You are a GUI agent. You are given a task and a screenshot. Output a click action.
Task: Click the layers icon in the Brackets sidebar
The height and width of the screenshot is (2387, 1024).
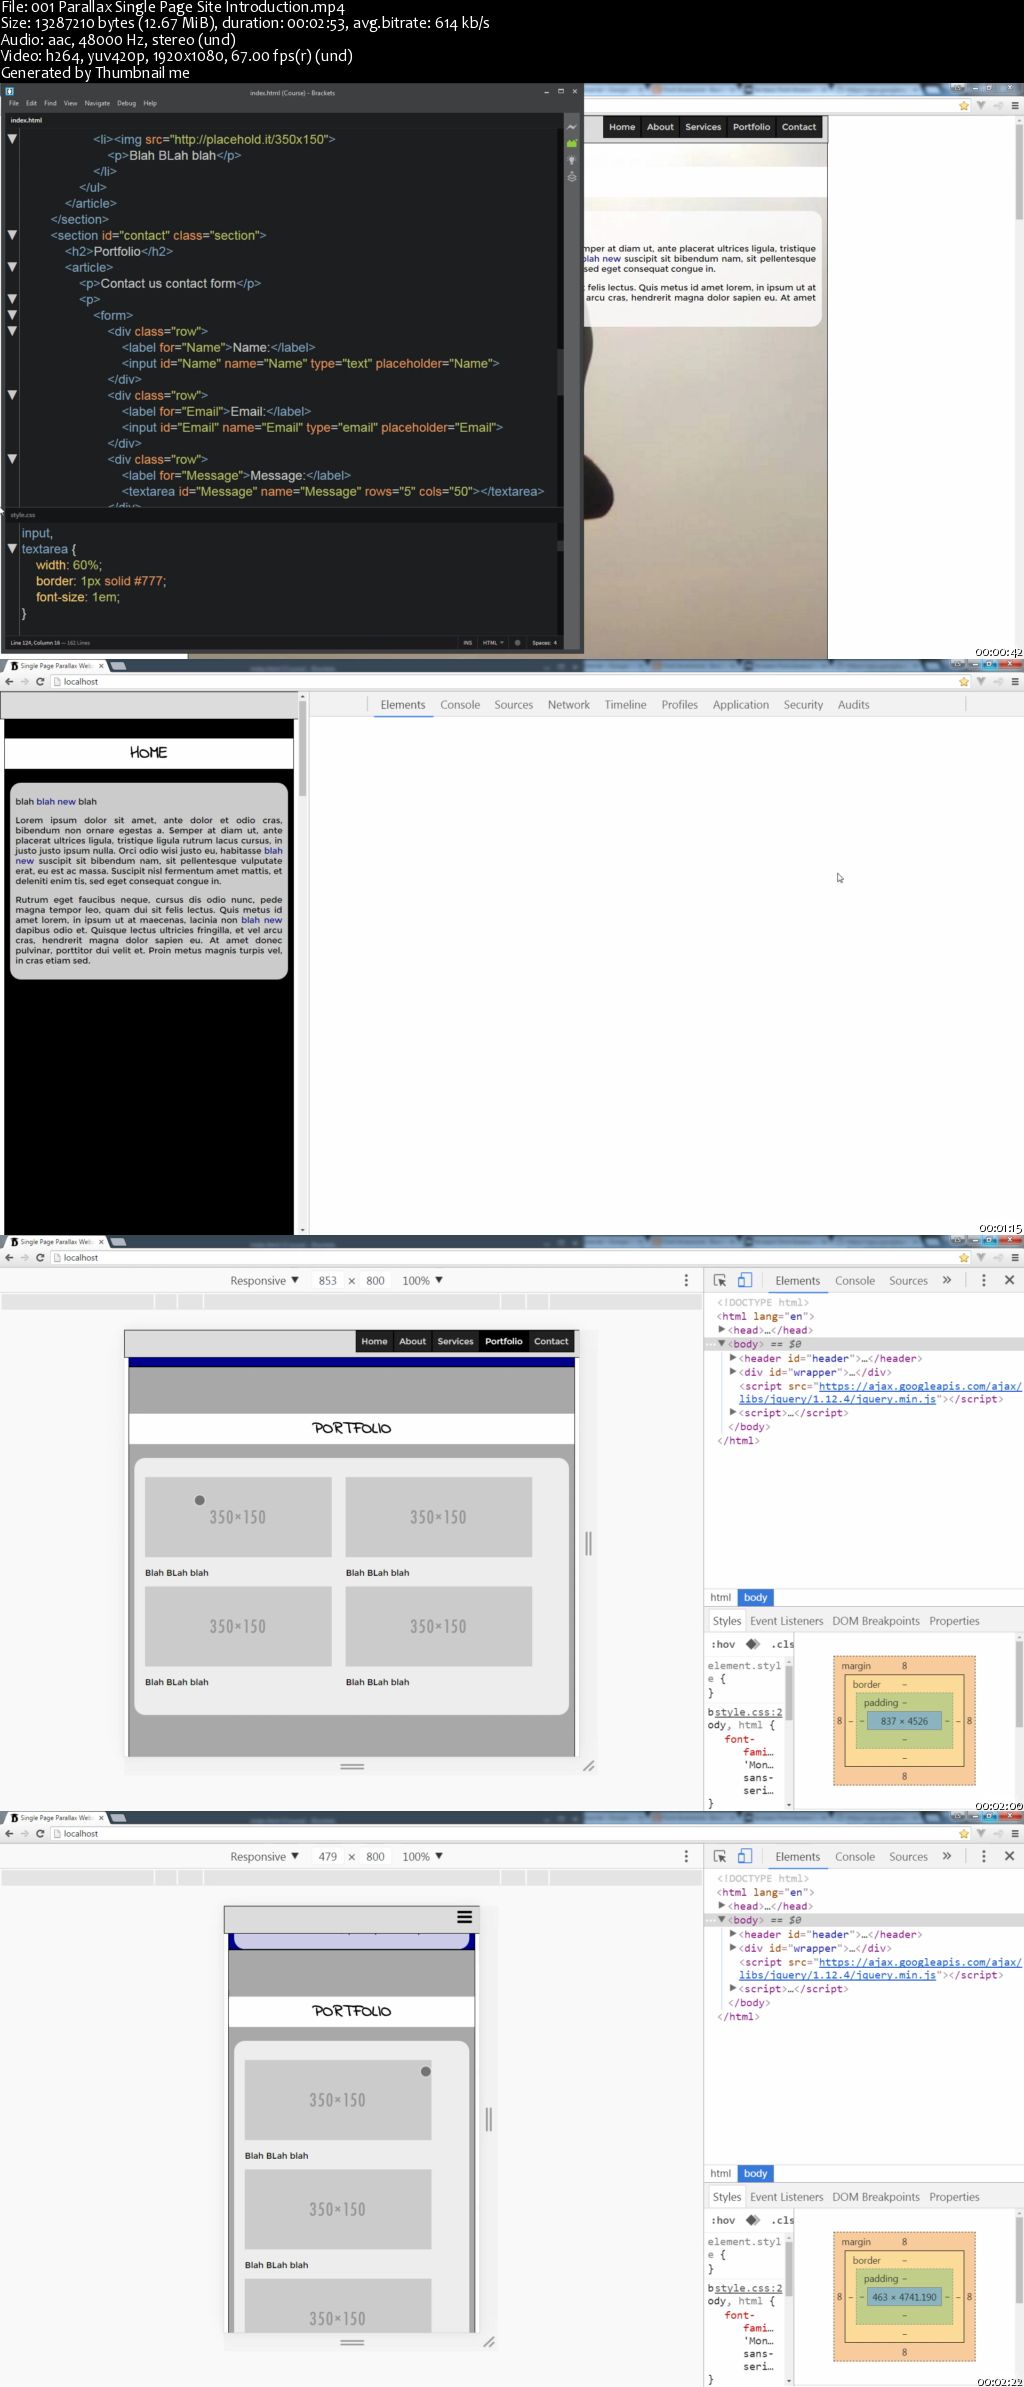click(572, 177)
